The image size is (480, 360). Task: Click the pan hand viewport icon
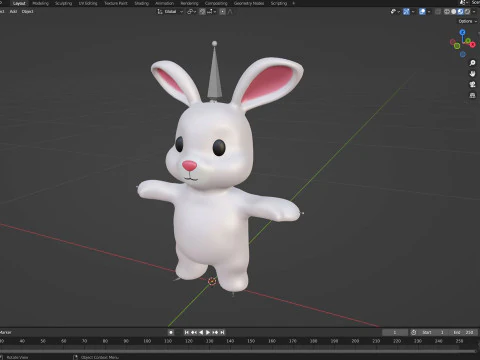472,73
